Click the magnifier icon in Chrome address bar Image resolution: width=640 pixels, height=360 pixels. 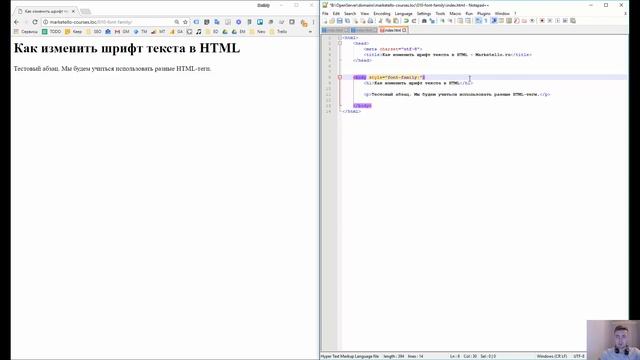(177, 22)
